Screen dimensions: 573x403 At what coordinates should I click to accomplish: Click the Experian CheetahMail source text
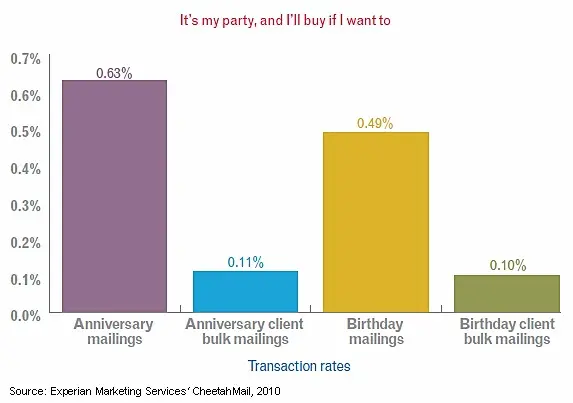(x=145, y=391)
